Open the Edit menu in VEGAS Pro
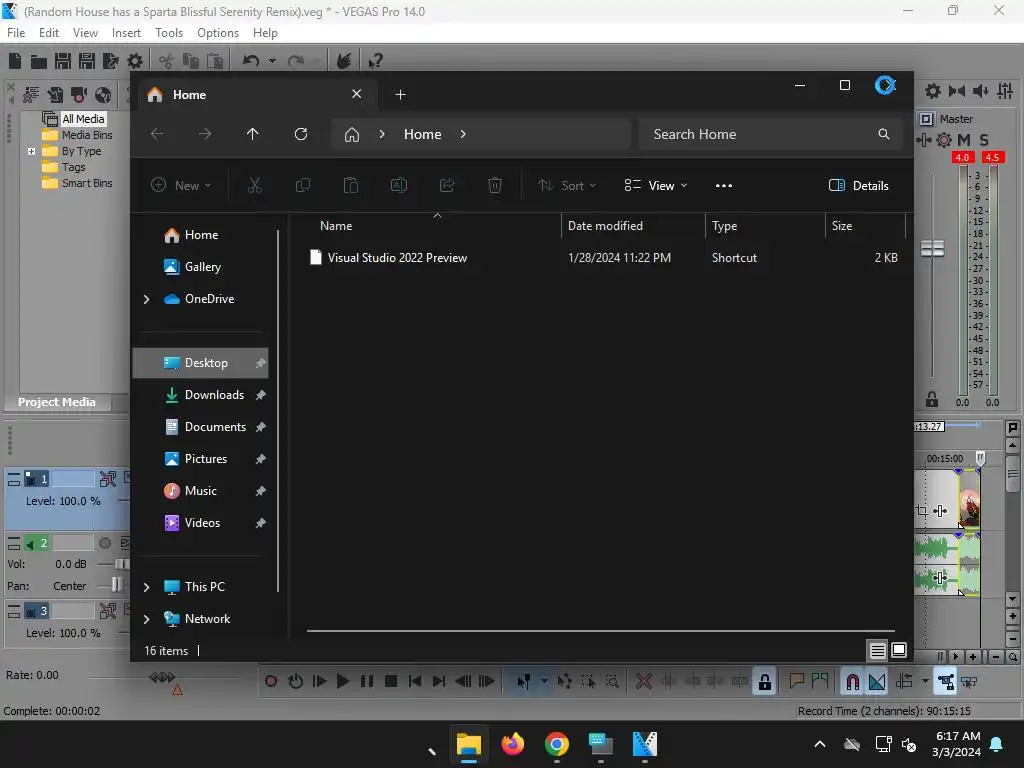This screenshot has width=1024, height=768. click(x=49, y=33)
